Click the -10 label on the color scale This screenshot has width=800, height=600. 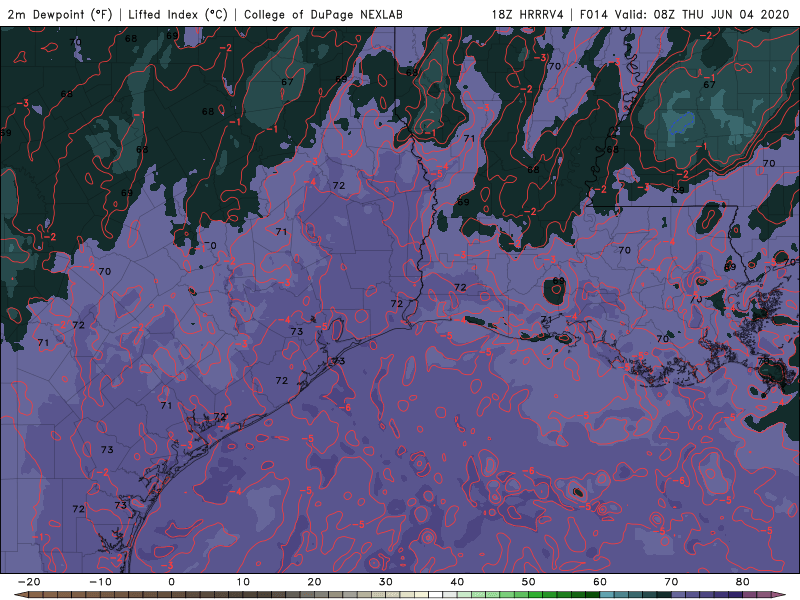pos(100,582)
